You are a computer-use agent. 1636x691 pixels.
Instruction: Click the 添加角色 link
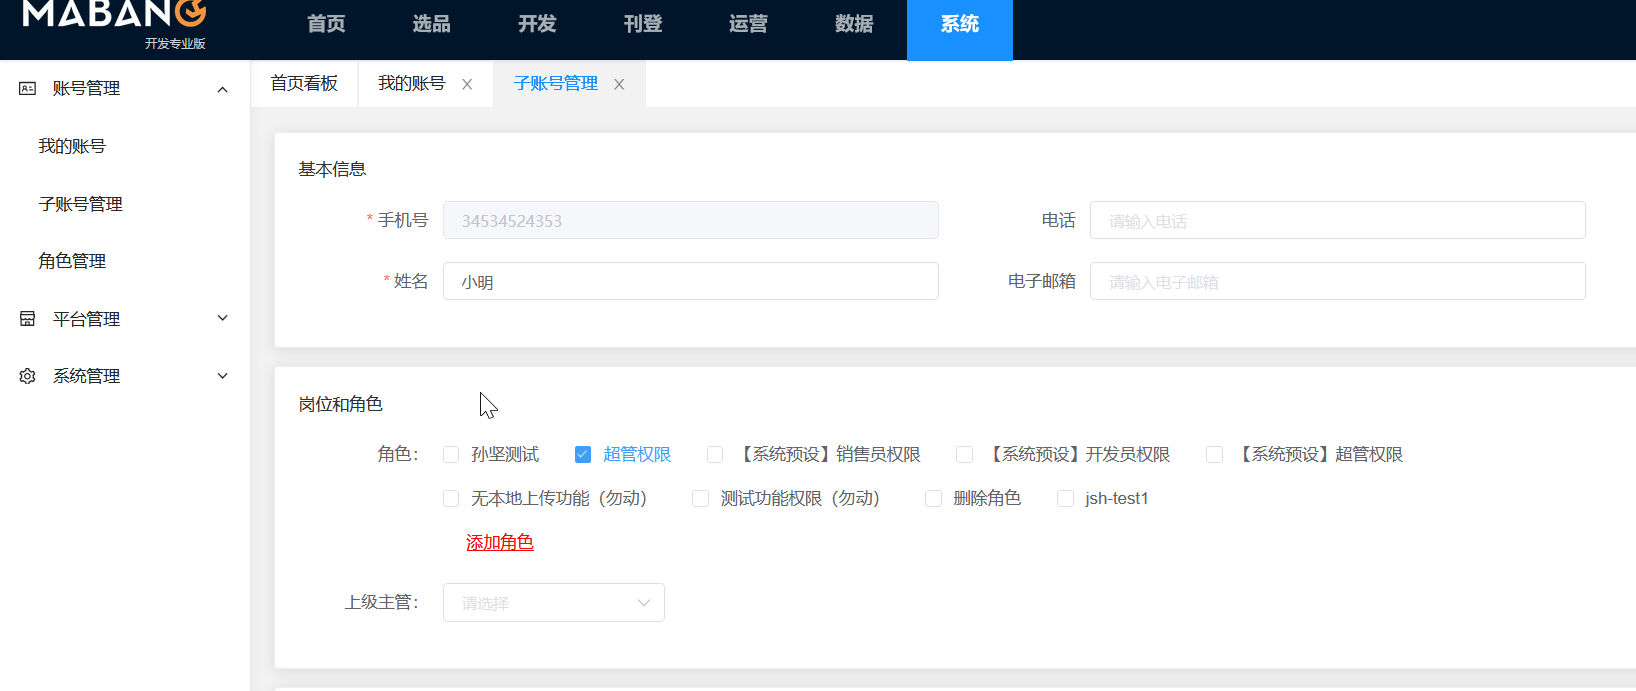tap(500, 543)
